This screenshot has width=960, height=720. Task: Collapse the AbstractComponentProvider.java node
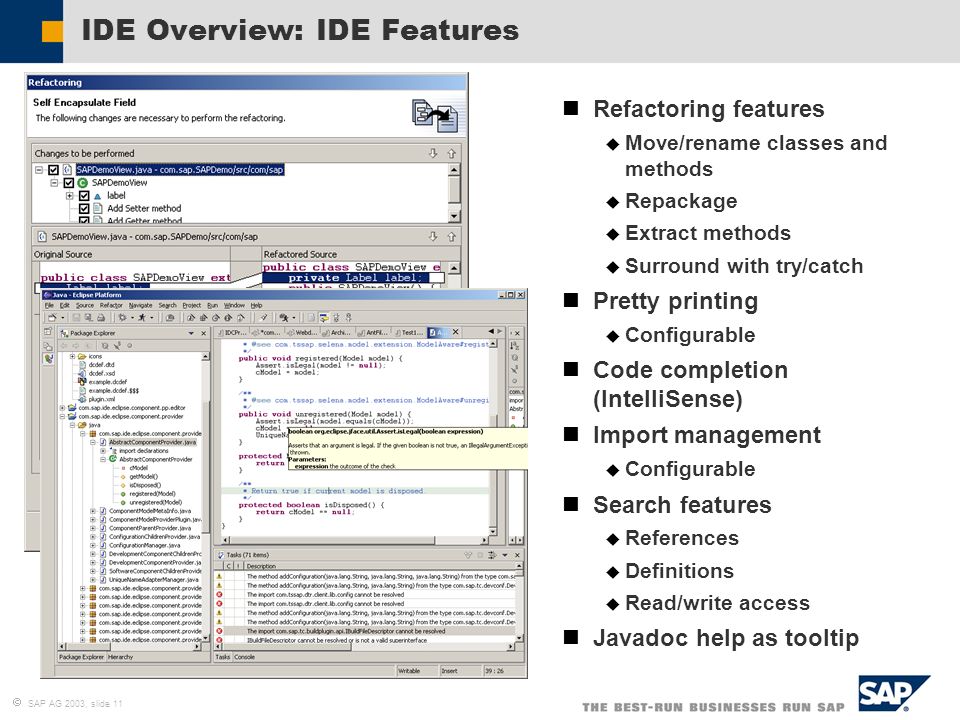(93, 442)
